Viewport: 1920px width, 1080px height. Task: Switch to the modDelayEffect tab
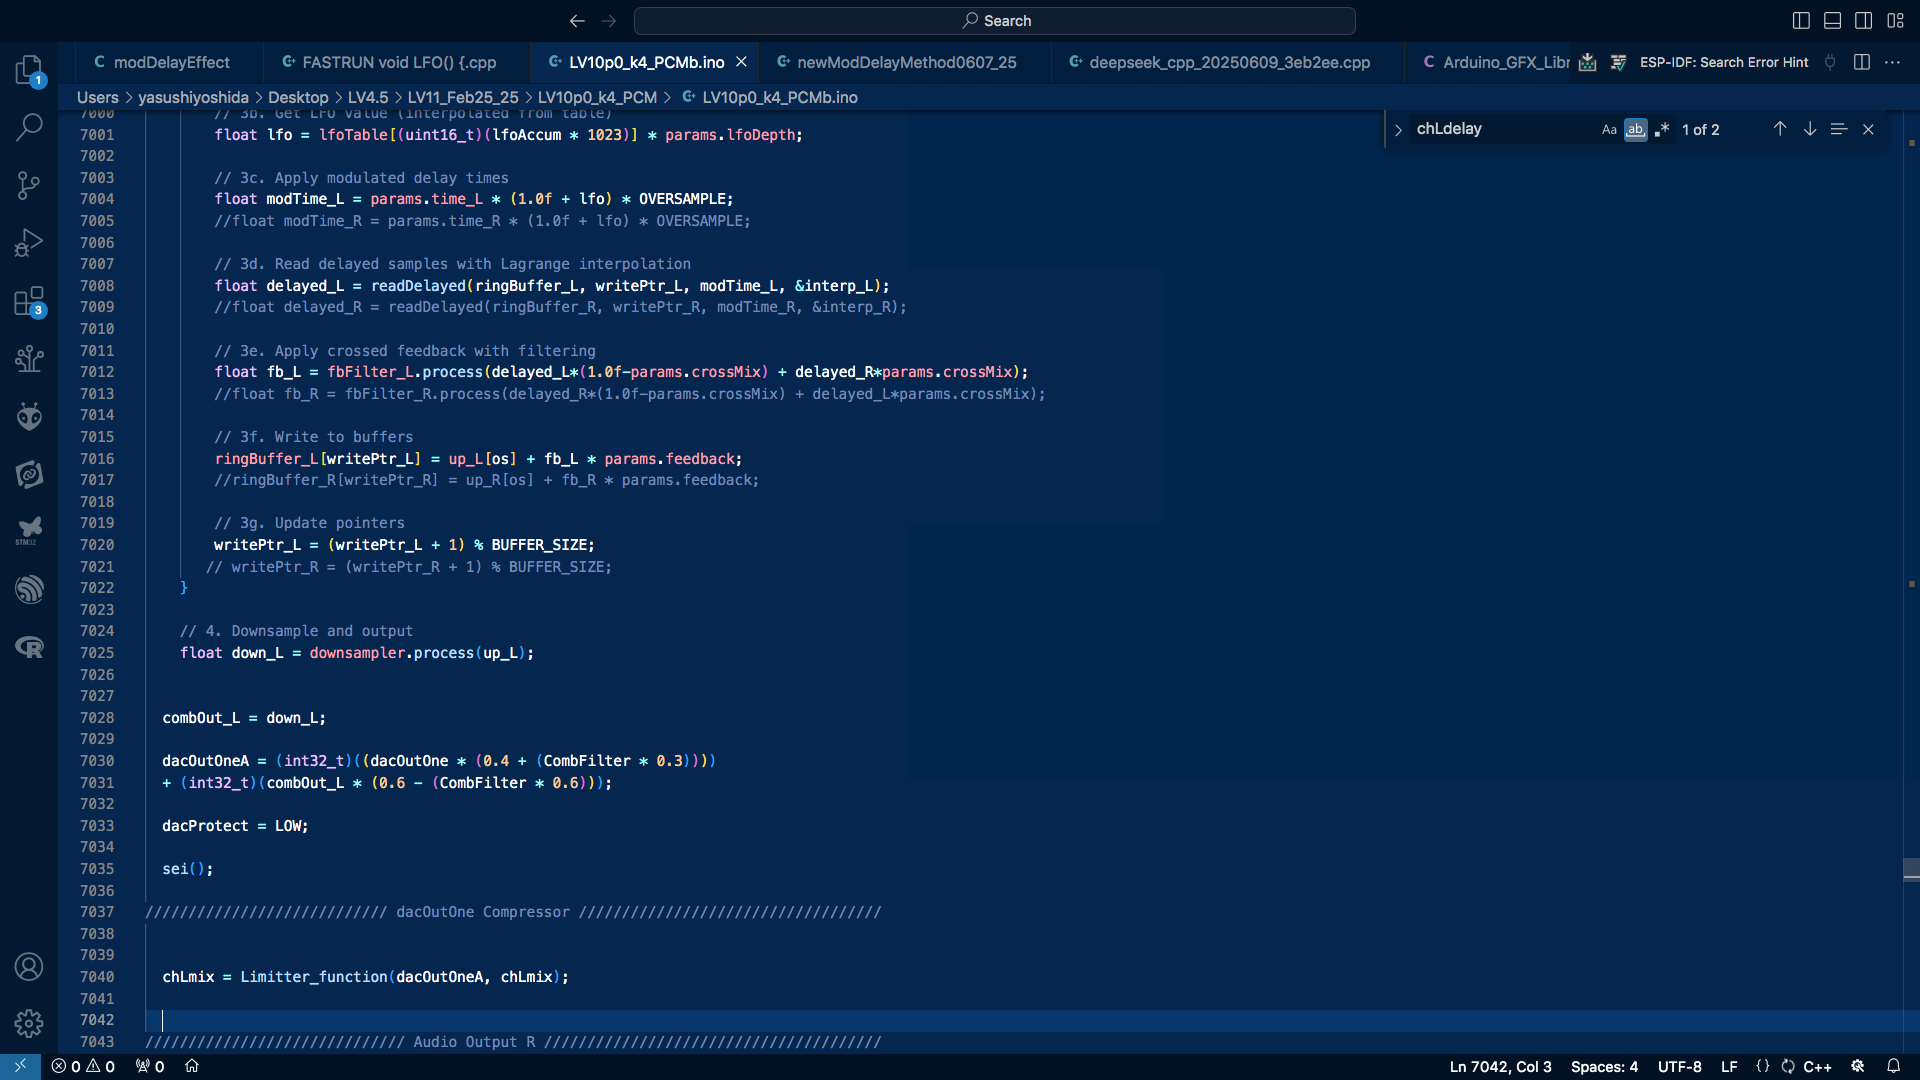coord(171,62)
